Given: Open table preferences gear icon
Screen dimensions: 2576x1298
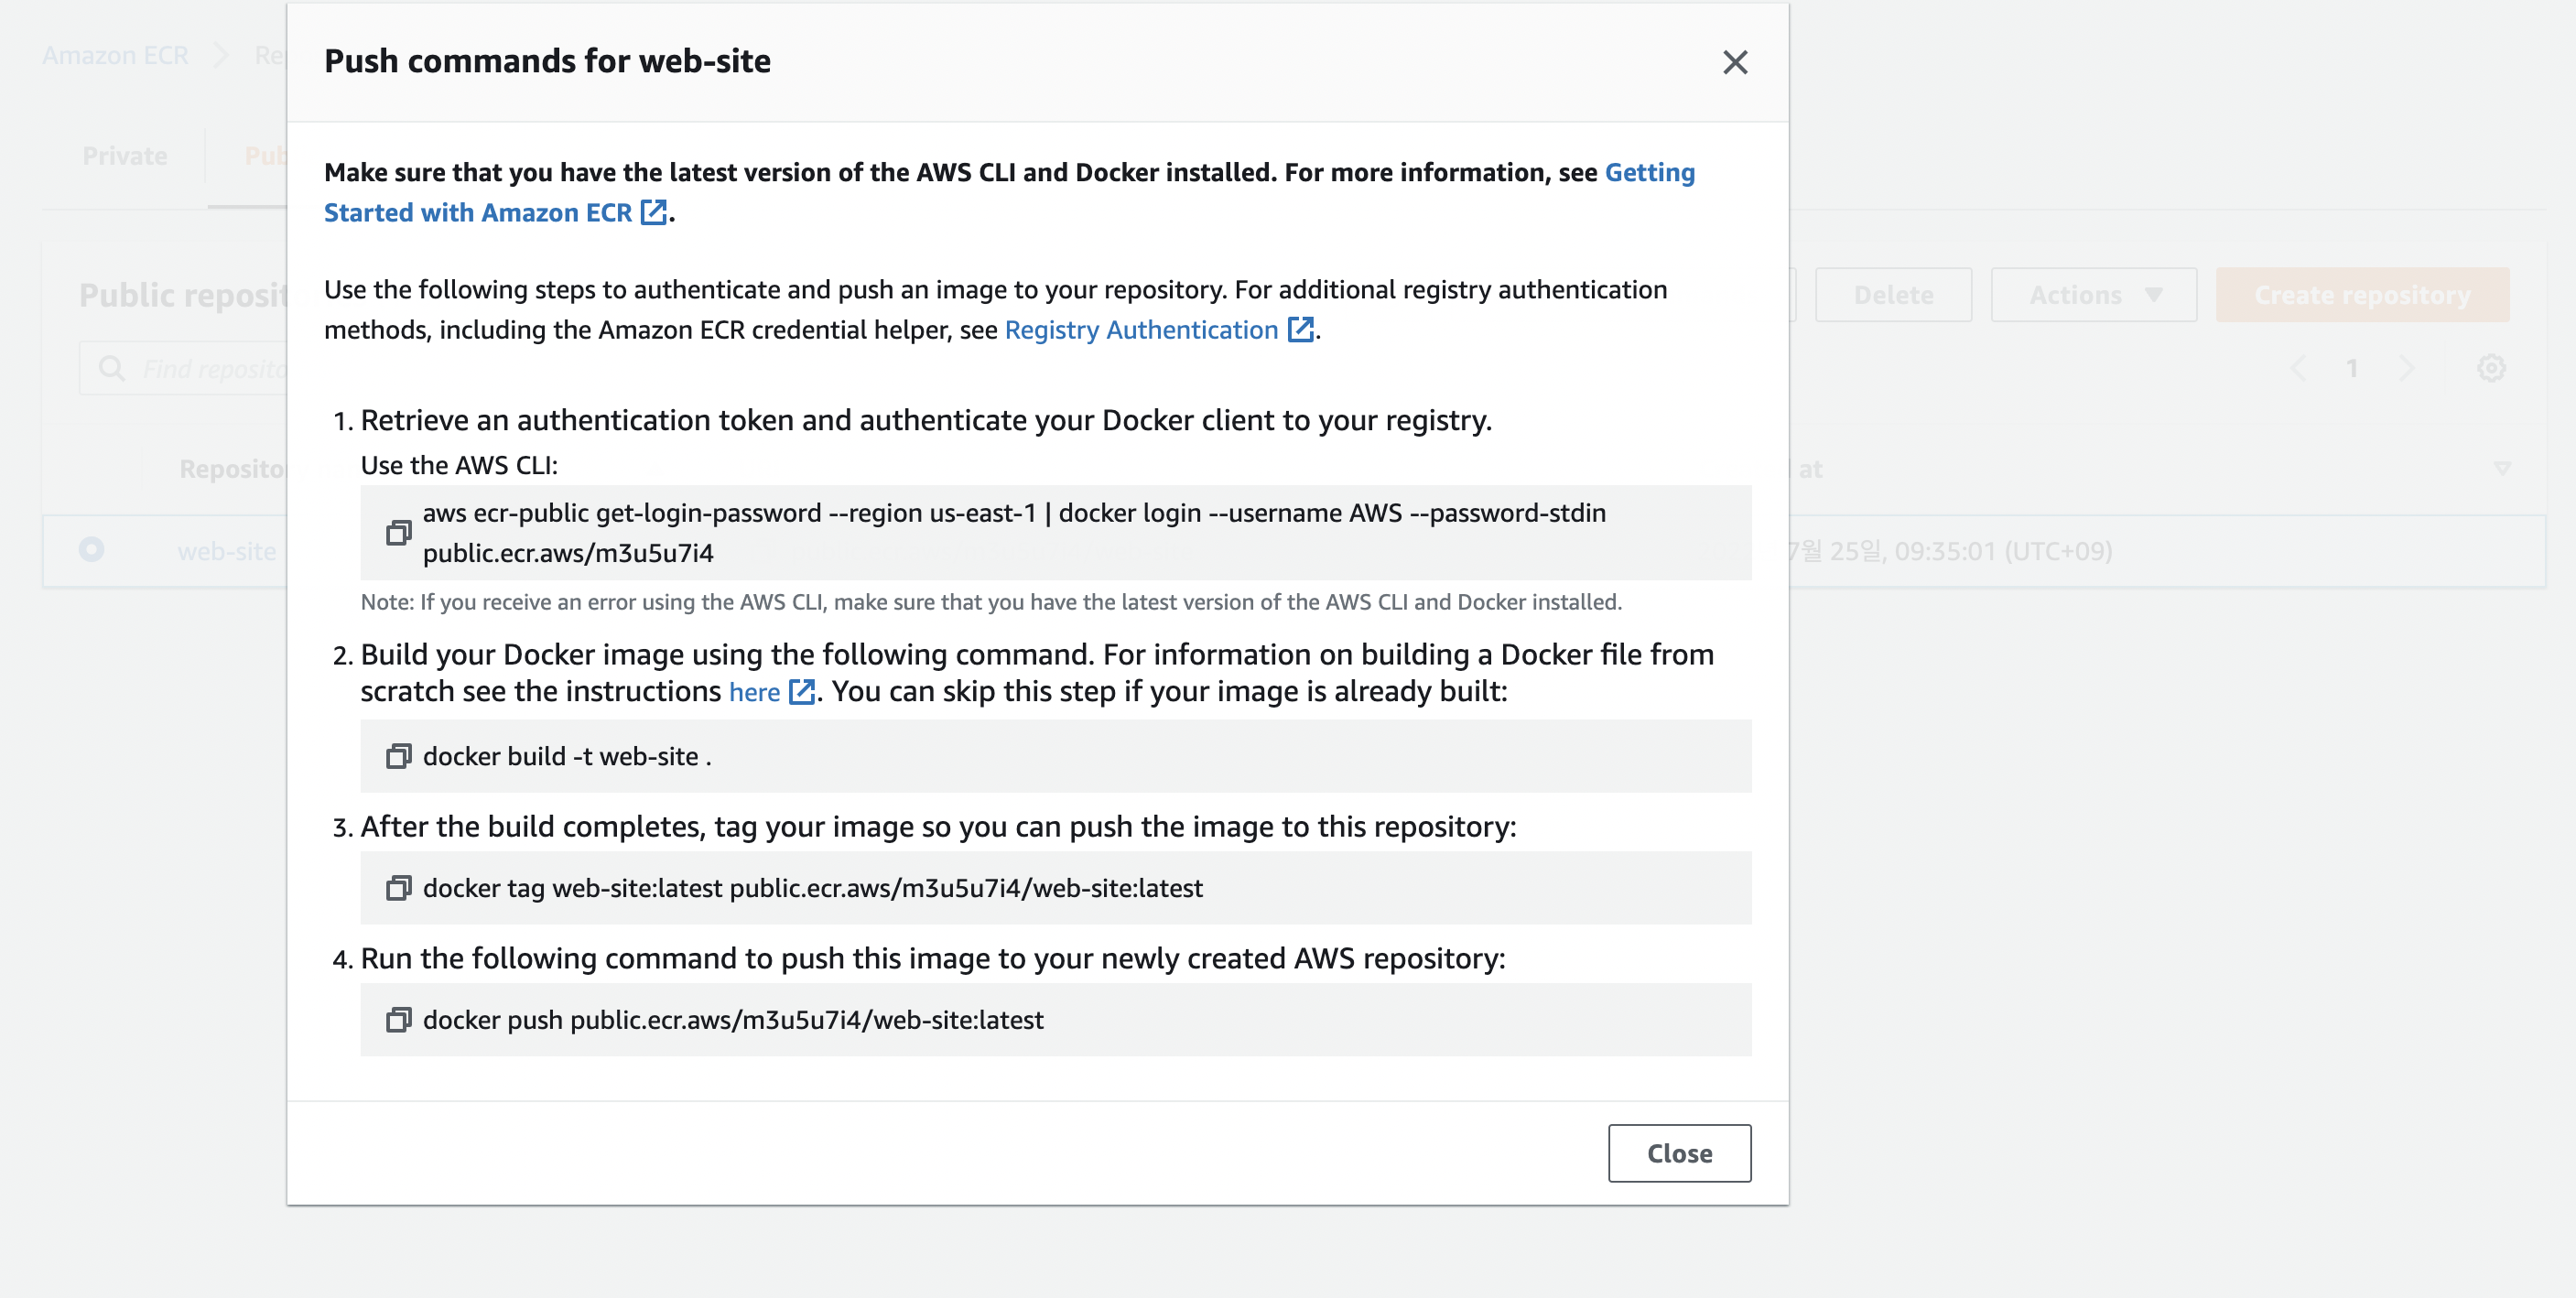Looking at the screenshot, I should click(x=2491, y=368).
